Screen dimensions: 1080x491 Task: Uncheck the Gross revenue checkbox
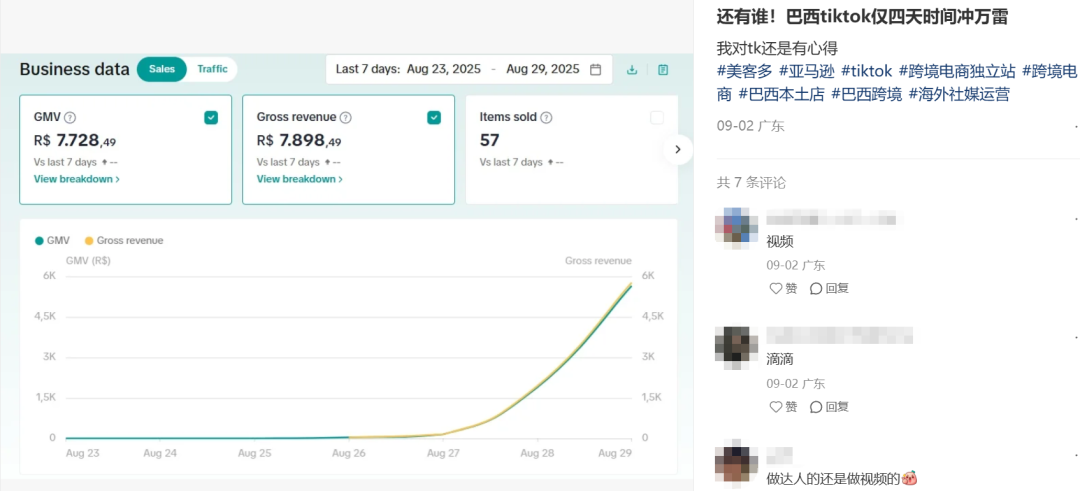[x=434, y=118]
